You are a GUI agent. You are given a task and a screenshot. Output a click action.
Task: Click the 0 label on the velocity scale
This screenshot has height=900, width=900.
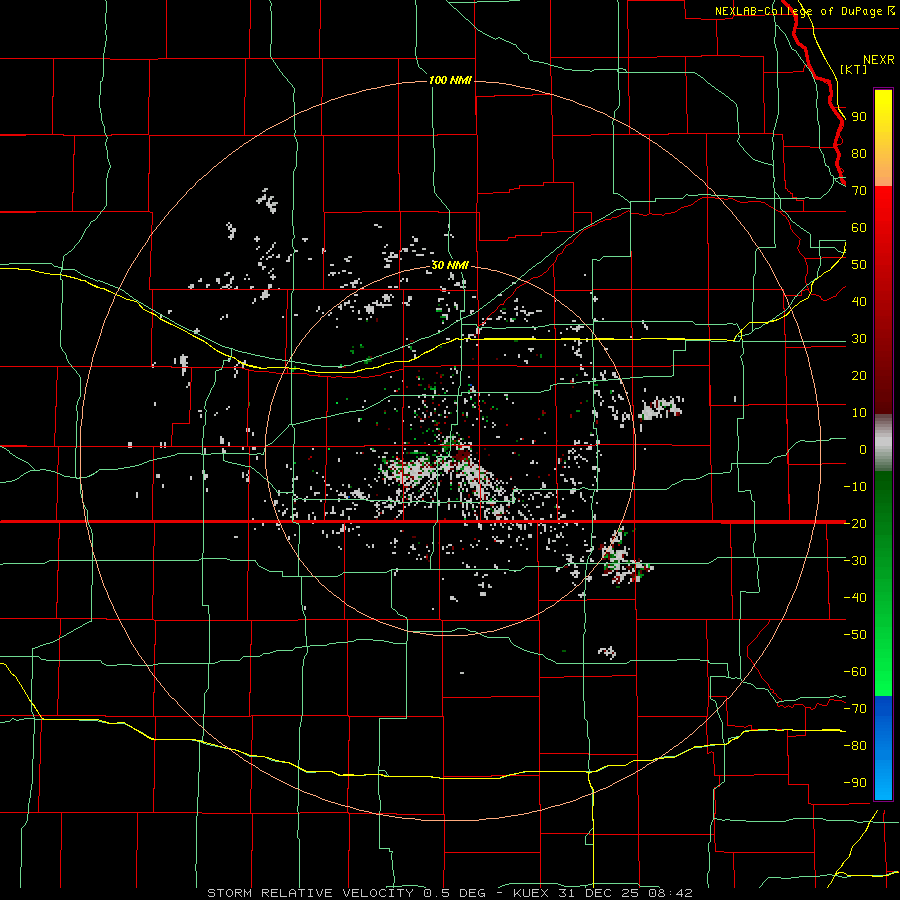pos(863,449)
